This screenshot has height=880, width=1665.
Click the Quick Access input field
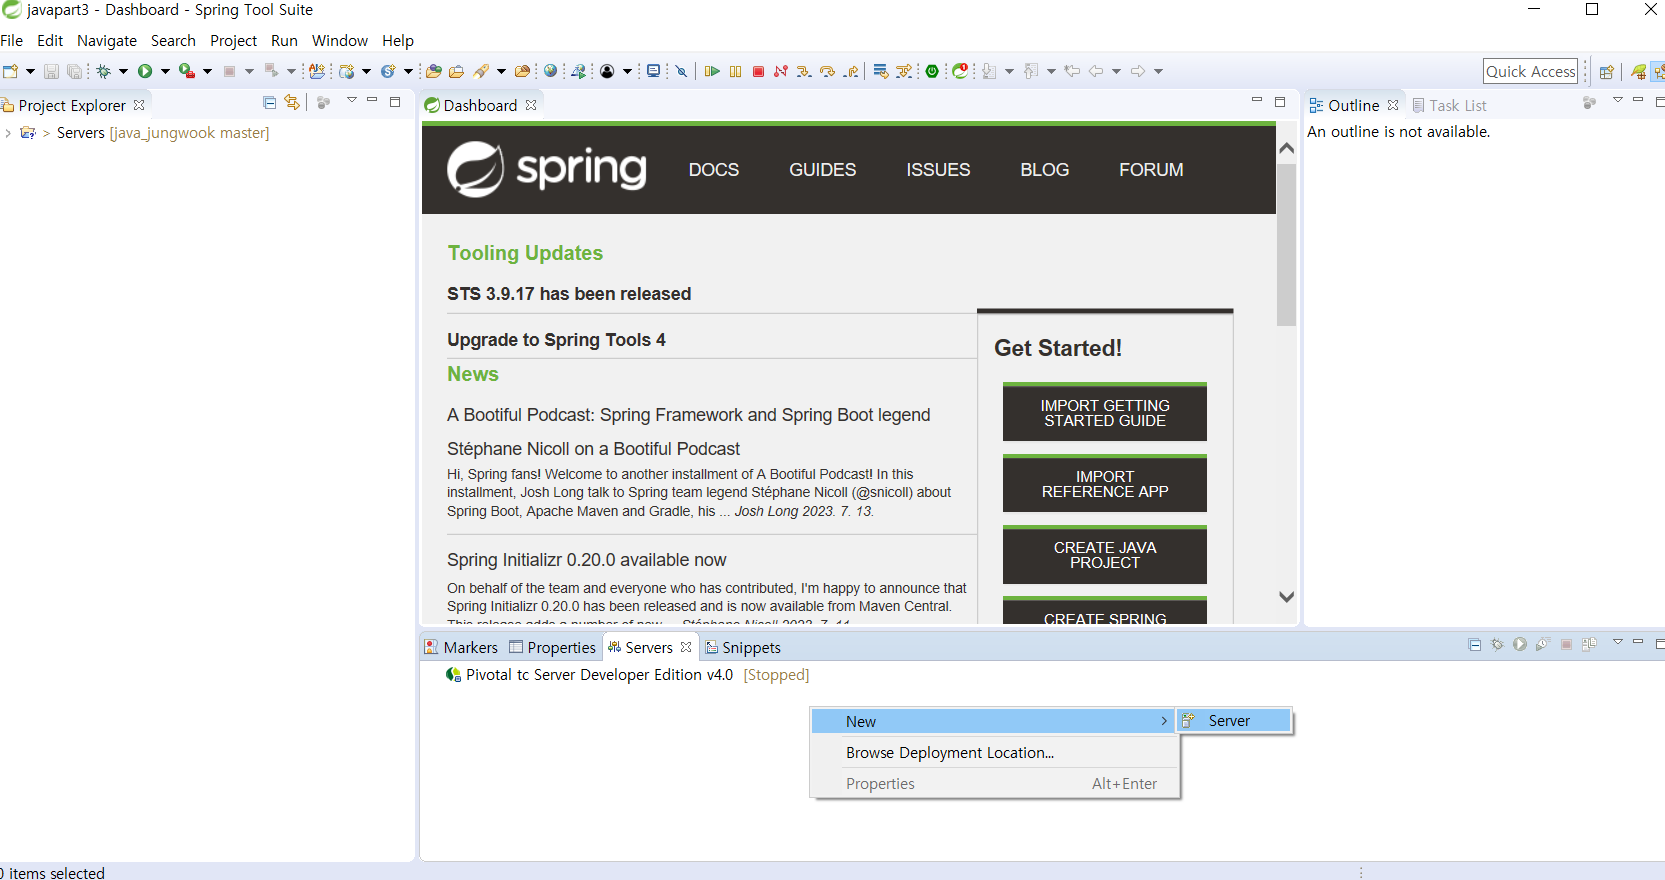(1531, 71)
